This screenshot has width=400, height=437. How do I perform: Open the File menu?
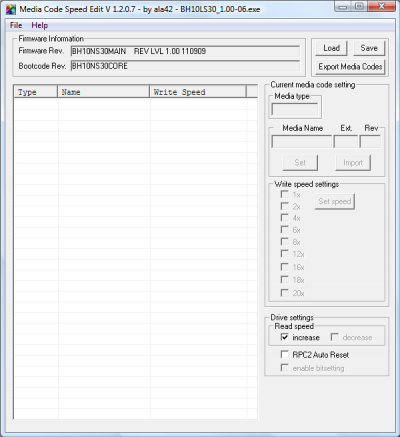[16, 25]
